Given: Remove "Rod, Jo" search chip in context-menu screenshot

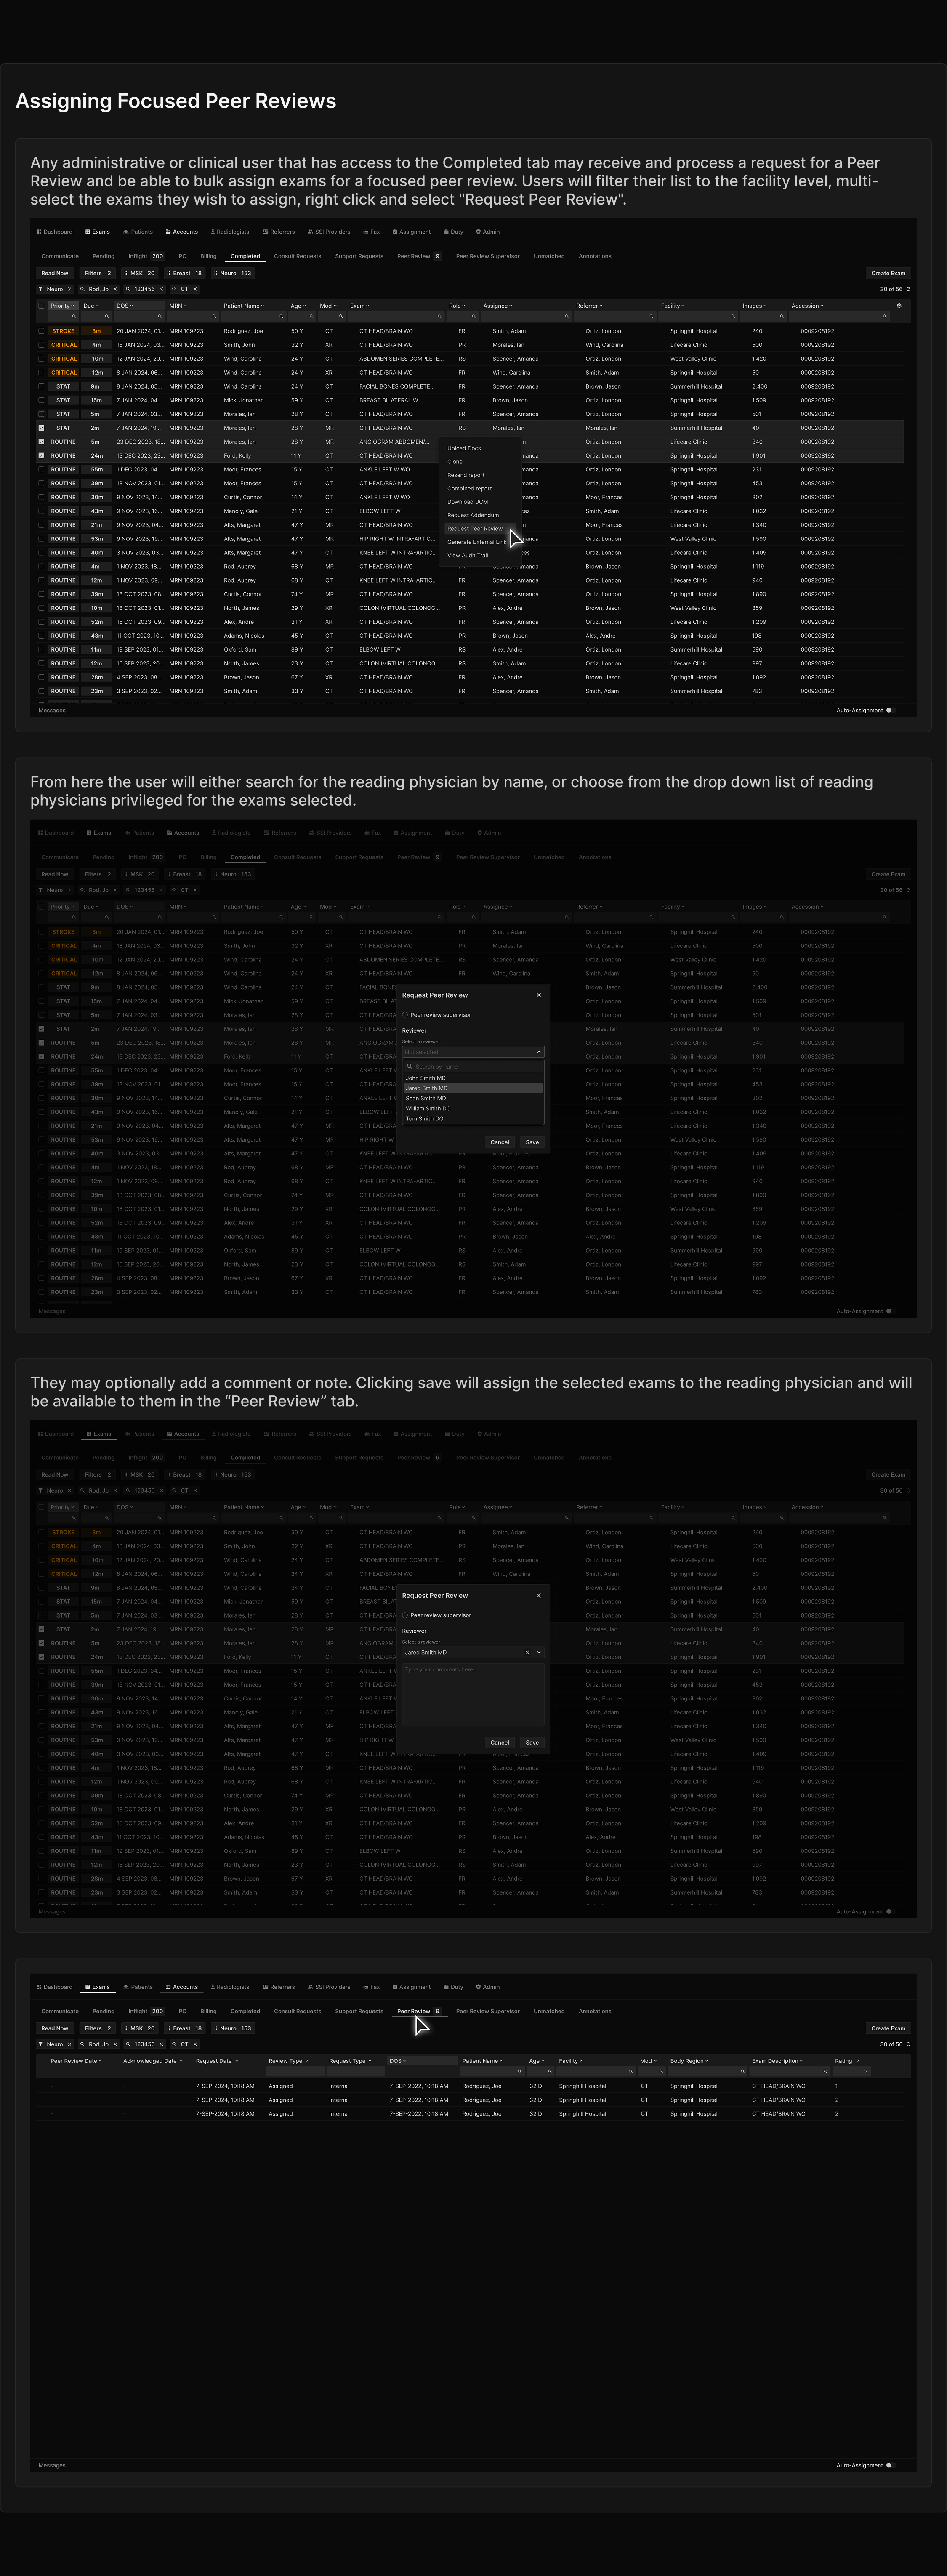Looking at the screenshot, I should [x=115, y=289].
